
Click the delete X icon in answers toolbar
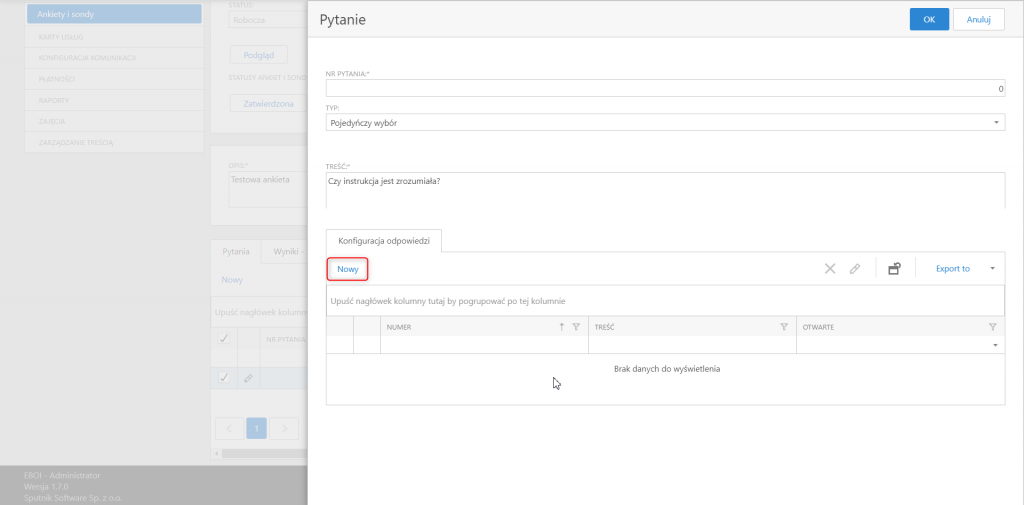[x=830, y=269]
